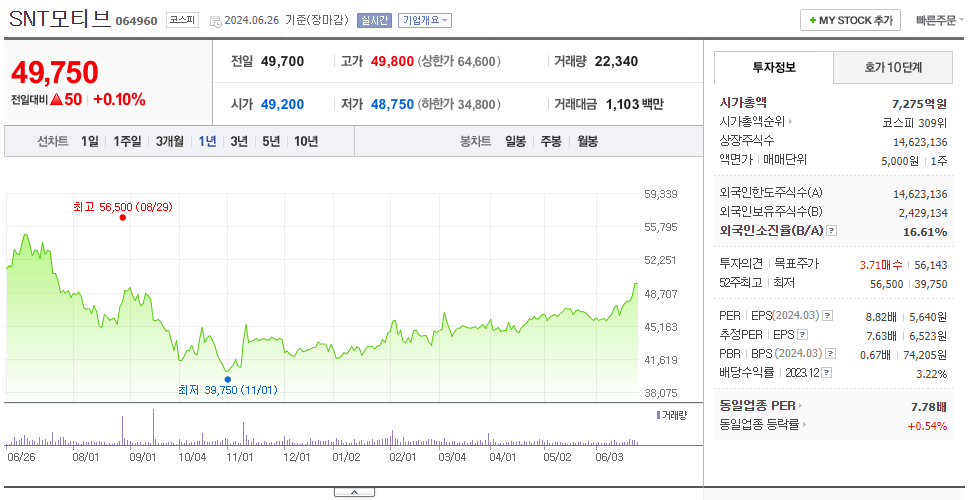The width and height of the screenshot is (968, 500).
Task: Click the 하한가 34,800 text
Action: (459, 104)
